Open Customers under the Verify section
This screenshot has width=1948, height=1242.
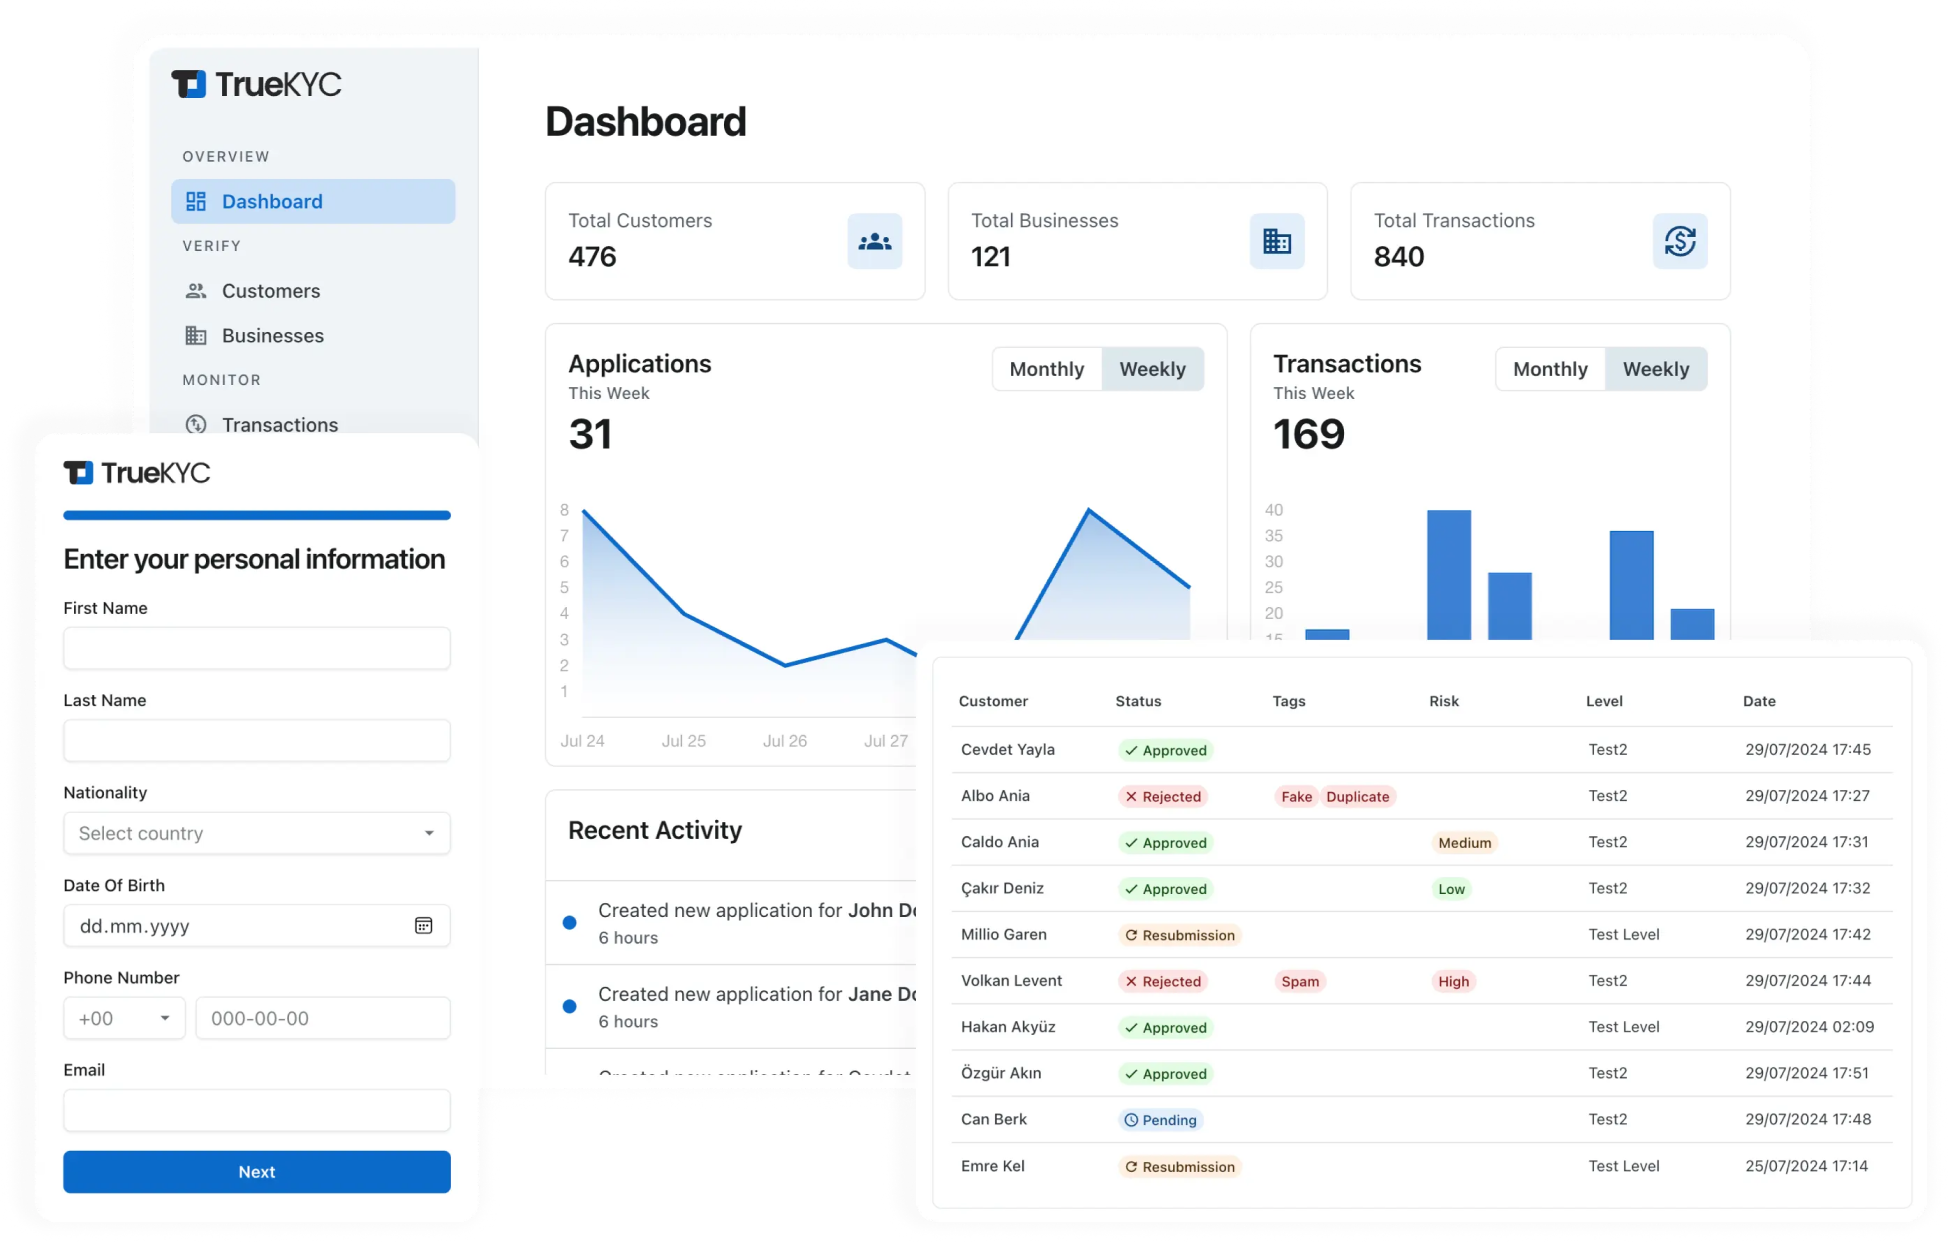pyautogui.click(x=271, y=290)
